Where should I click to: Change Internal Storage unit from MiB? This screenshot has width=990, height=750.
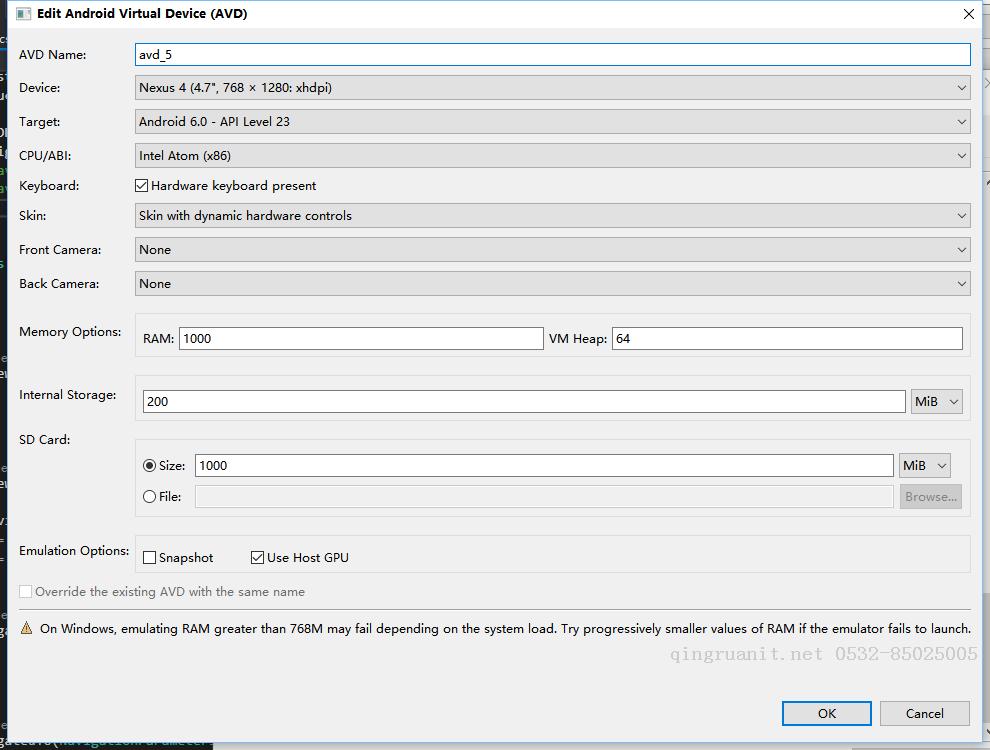point(936,402)
